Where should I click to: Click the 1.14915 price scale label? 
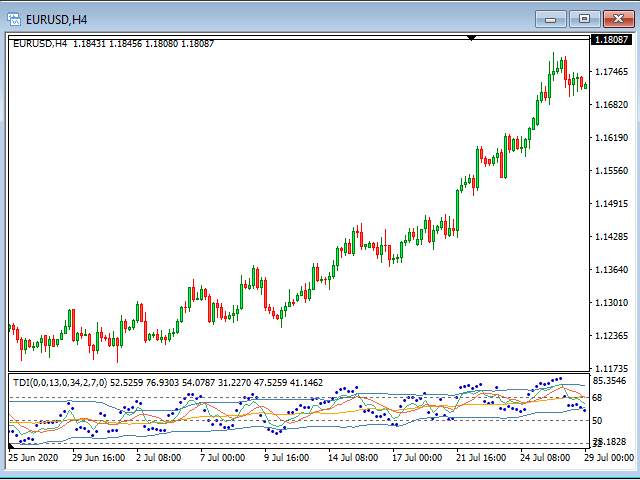point(609,204)
